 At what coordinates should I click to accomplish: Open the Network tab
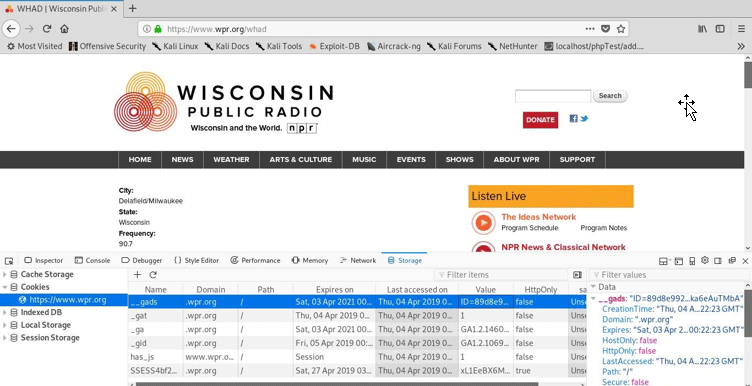(x=358, y=260)
